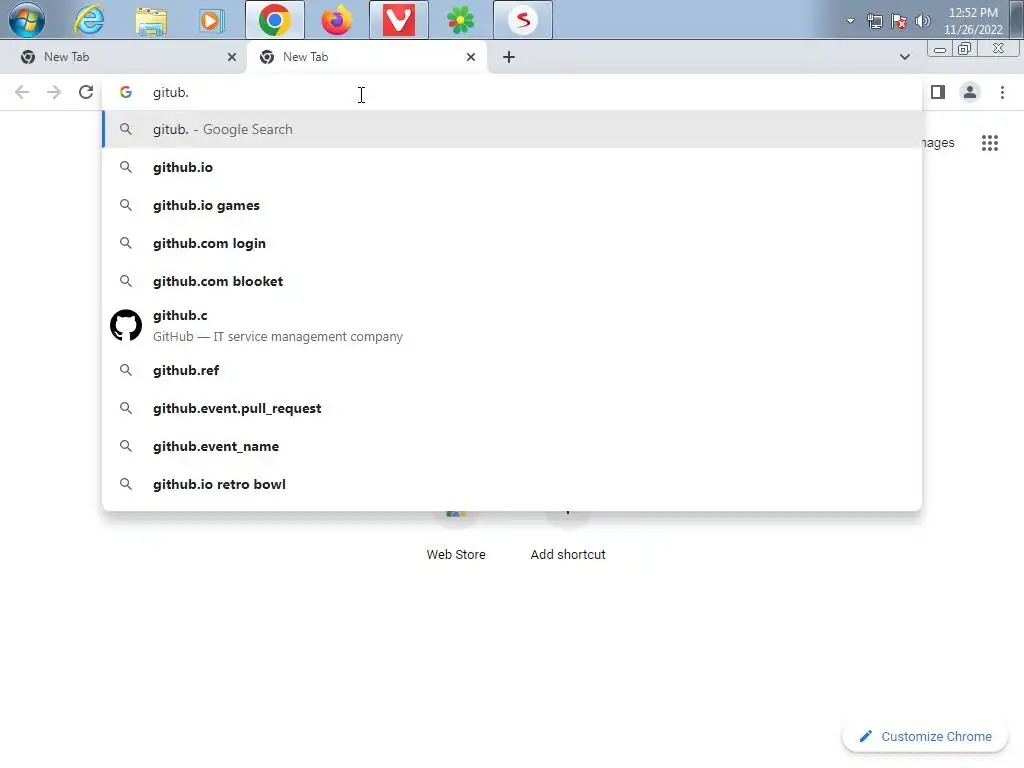Open Windows Explorer file manager from taskbar
The image size is (1024, 768).
151,20
